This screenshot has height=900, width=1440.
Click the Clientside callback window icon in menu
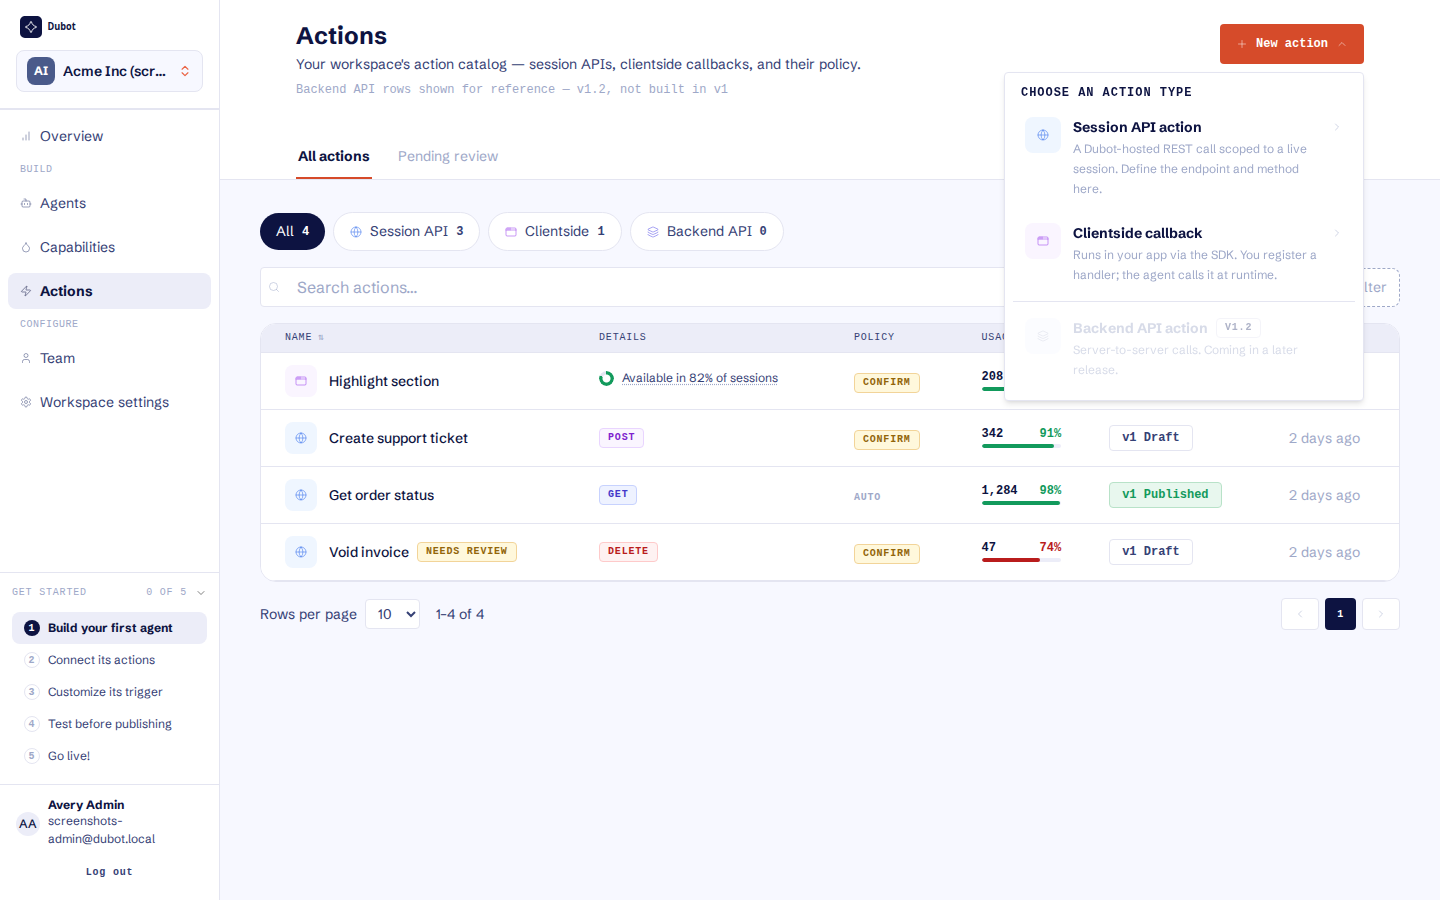click(1043, 241)
